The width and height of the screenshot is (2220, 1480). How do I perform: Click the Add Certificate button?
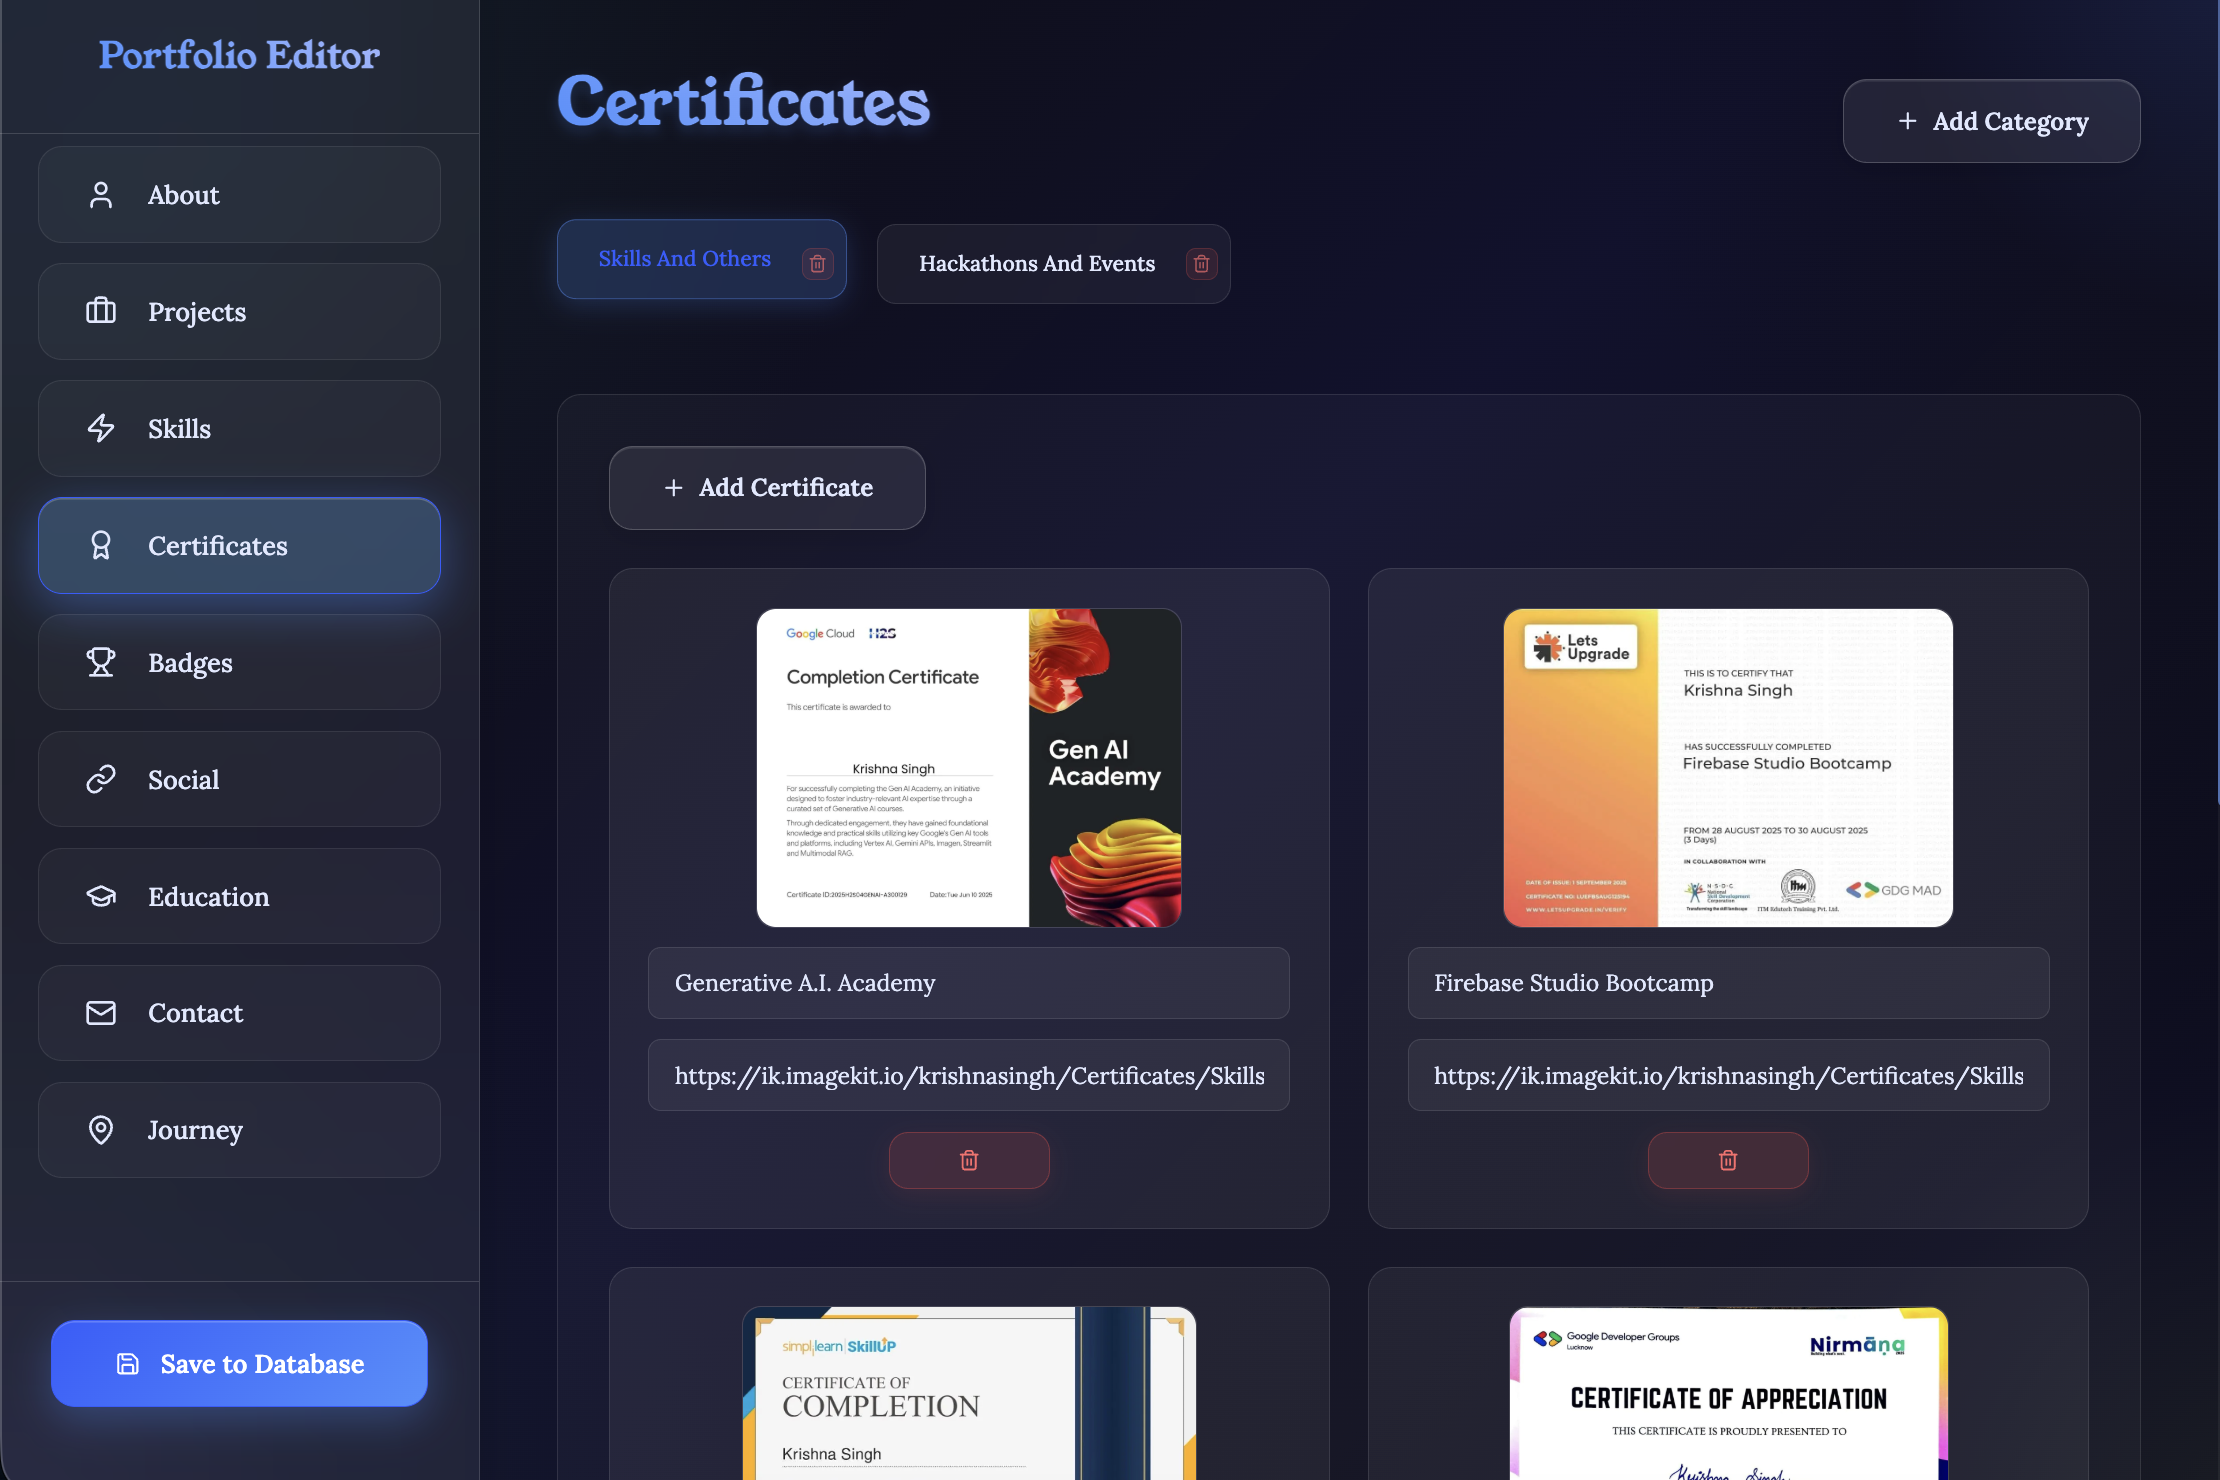click(x=767, y=488)
